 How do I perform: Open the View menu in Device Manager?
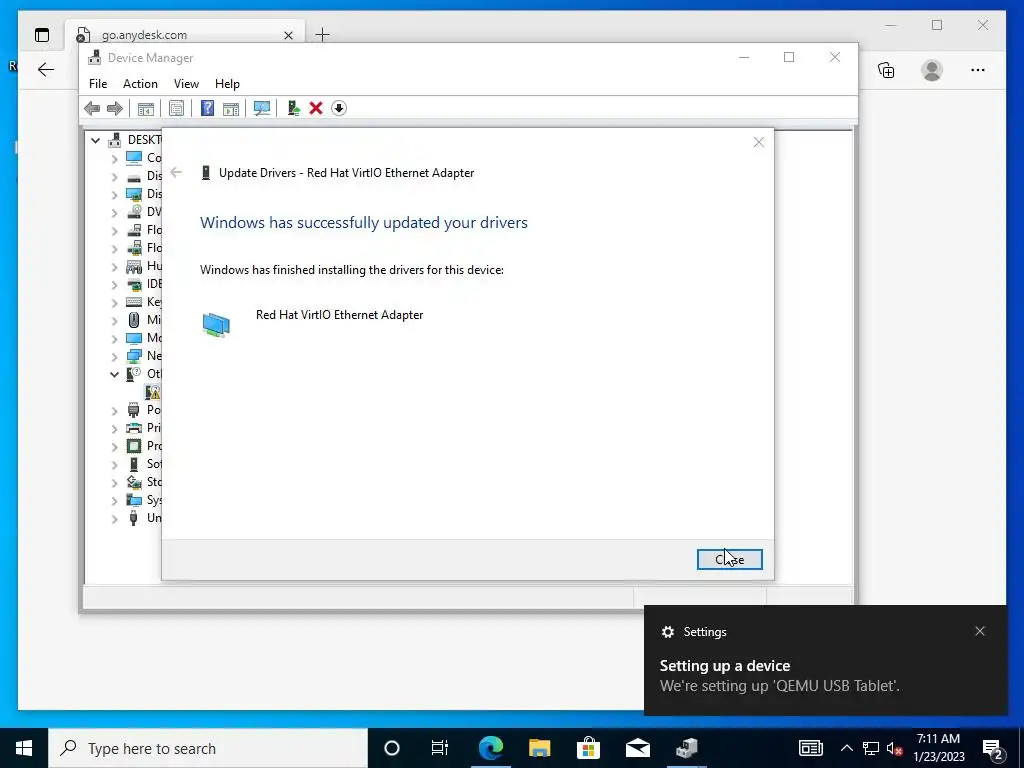(186, 84)
